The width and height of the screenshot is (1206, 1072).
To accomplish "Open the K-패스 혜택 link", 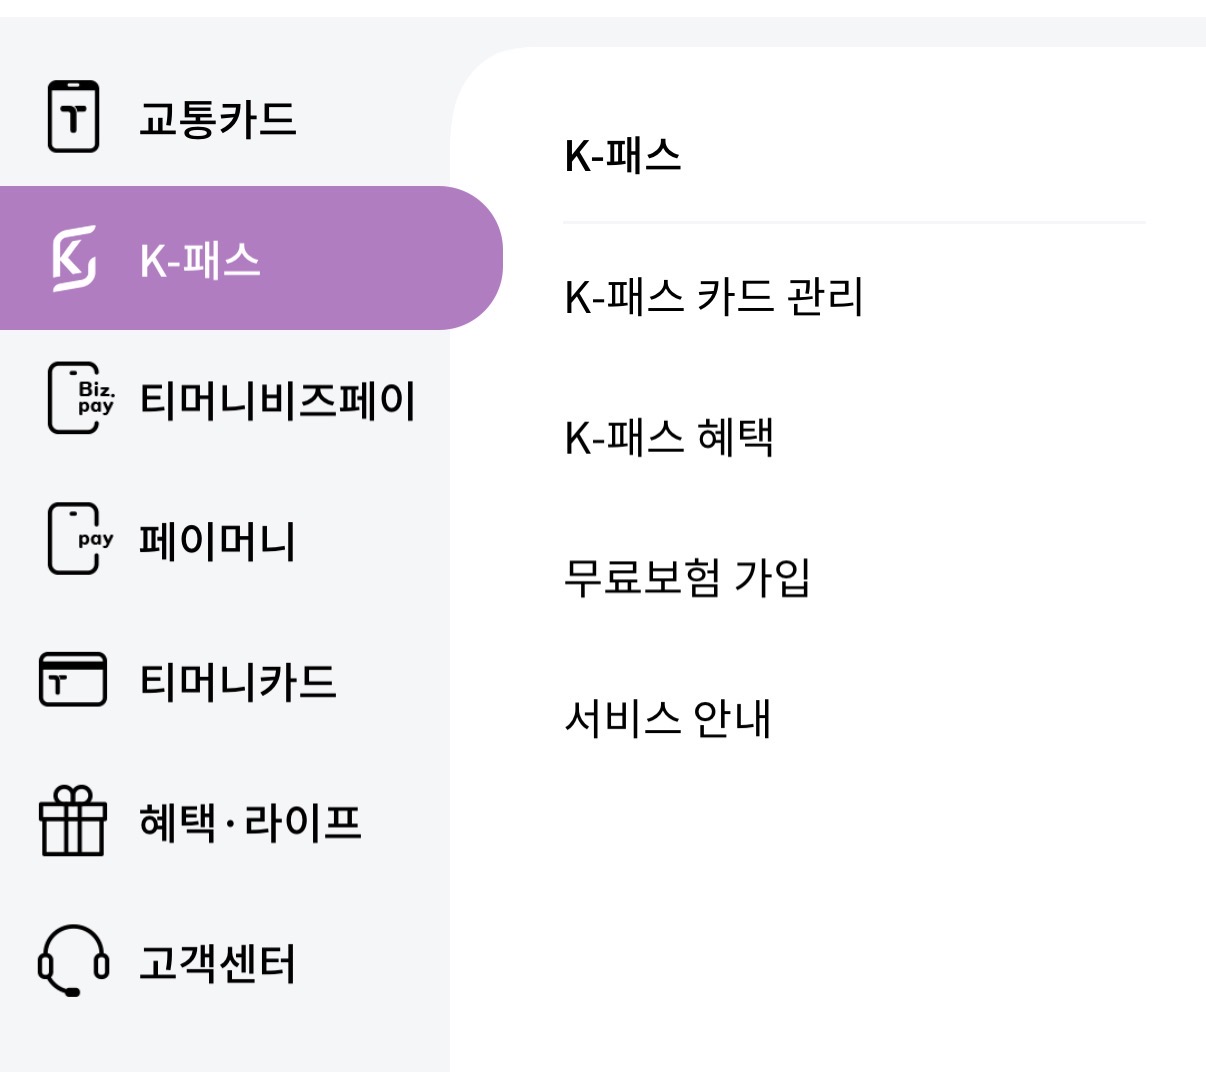I will pyautogui.click(x=669, y=438).
